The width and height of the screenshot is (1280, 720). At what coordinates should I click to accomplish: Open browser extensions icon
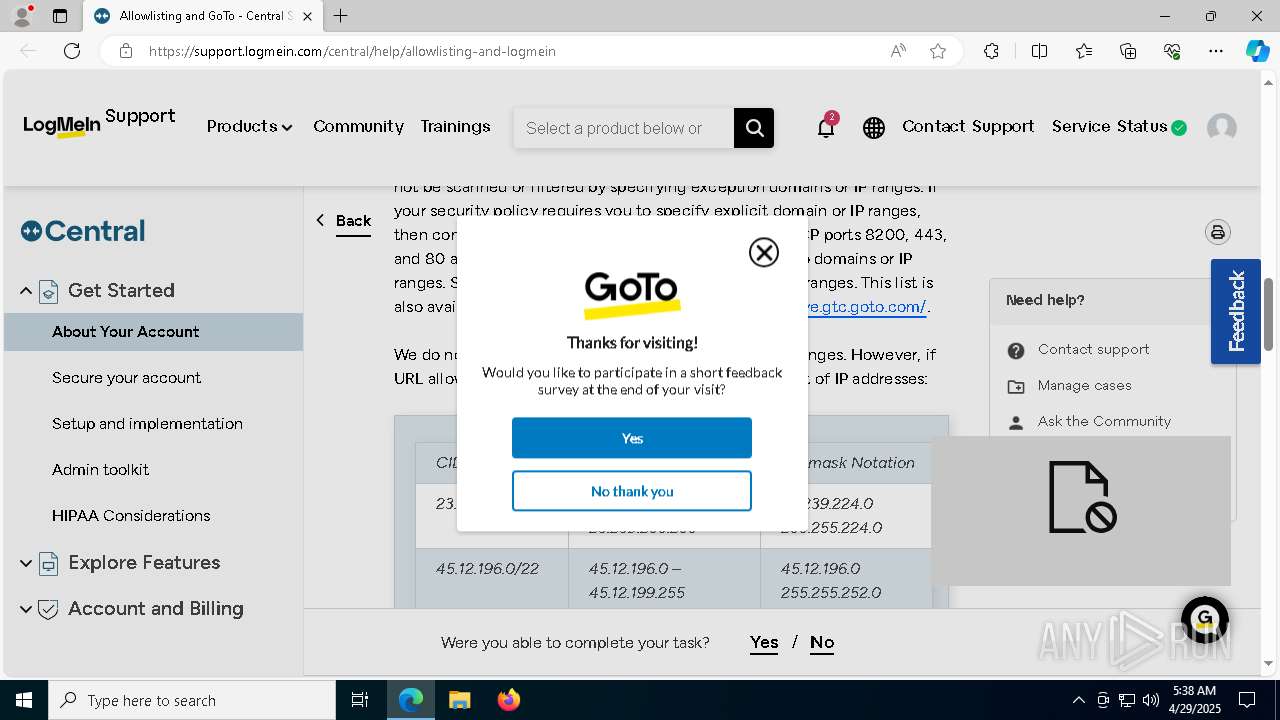pos(991,51)
